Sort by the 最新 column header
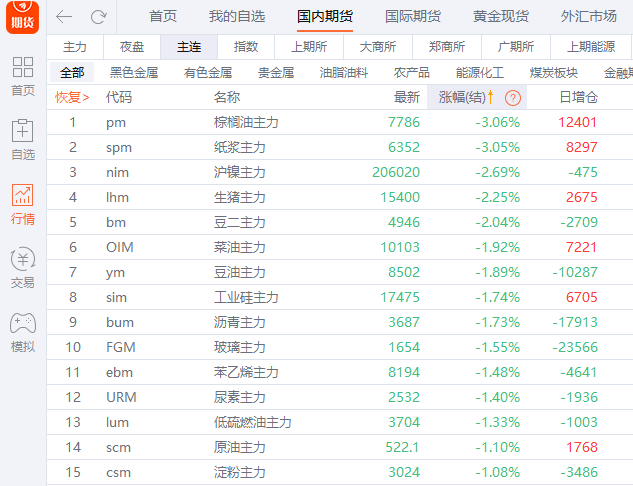 click(x=406, y=97)
